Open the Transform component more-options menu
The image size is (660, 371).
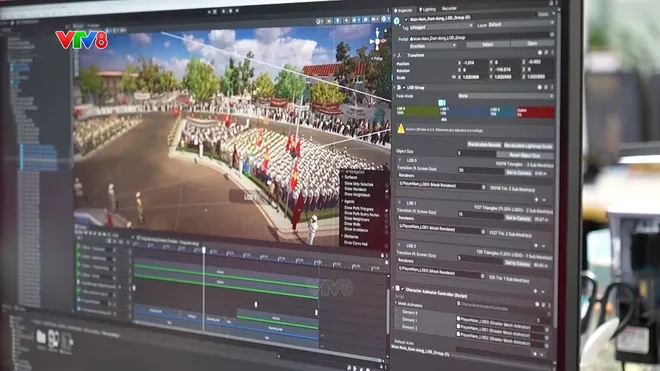point(552,53)
